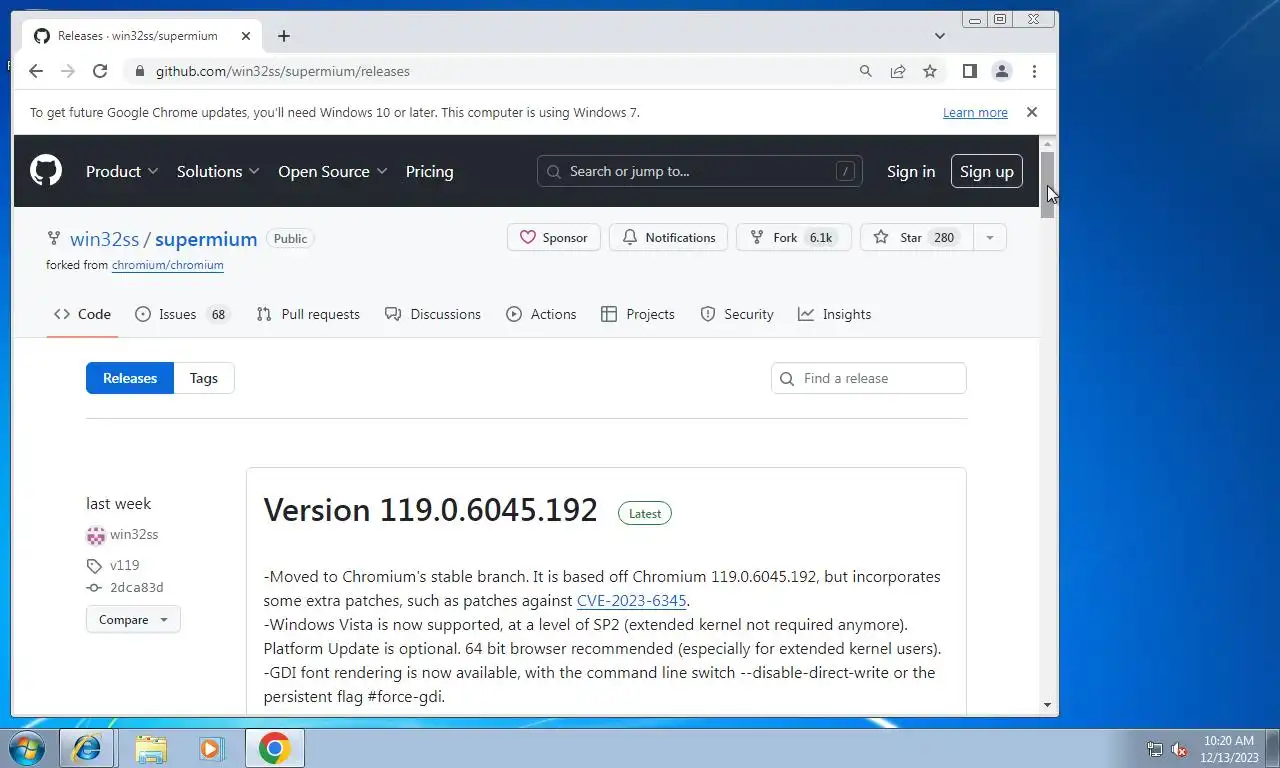
Task: Click the Sign in link
Action: click(911, 171)
